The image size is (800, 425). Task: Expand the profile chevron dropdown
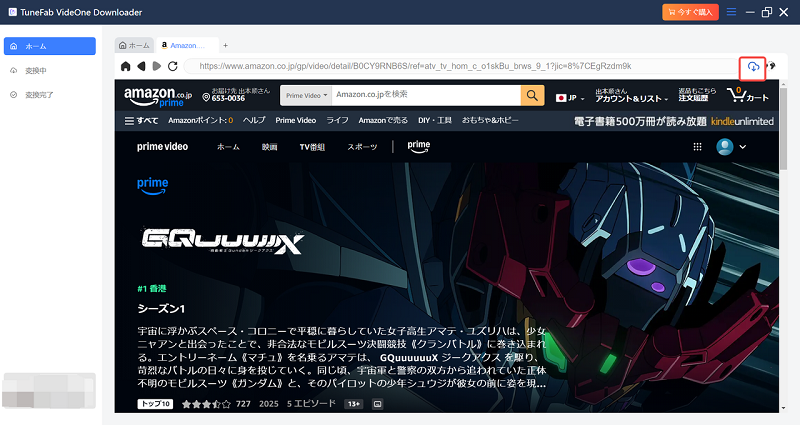coord(743,147)
